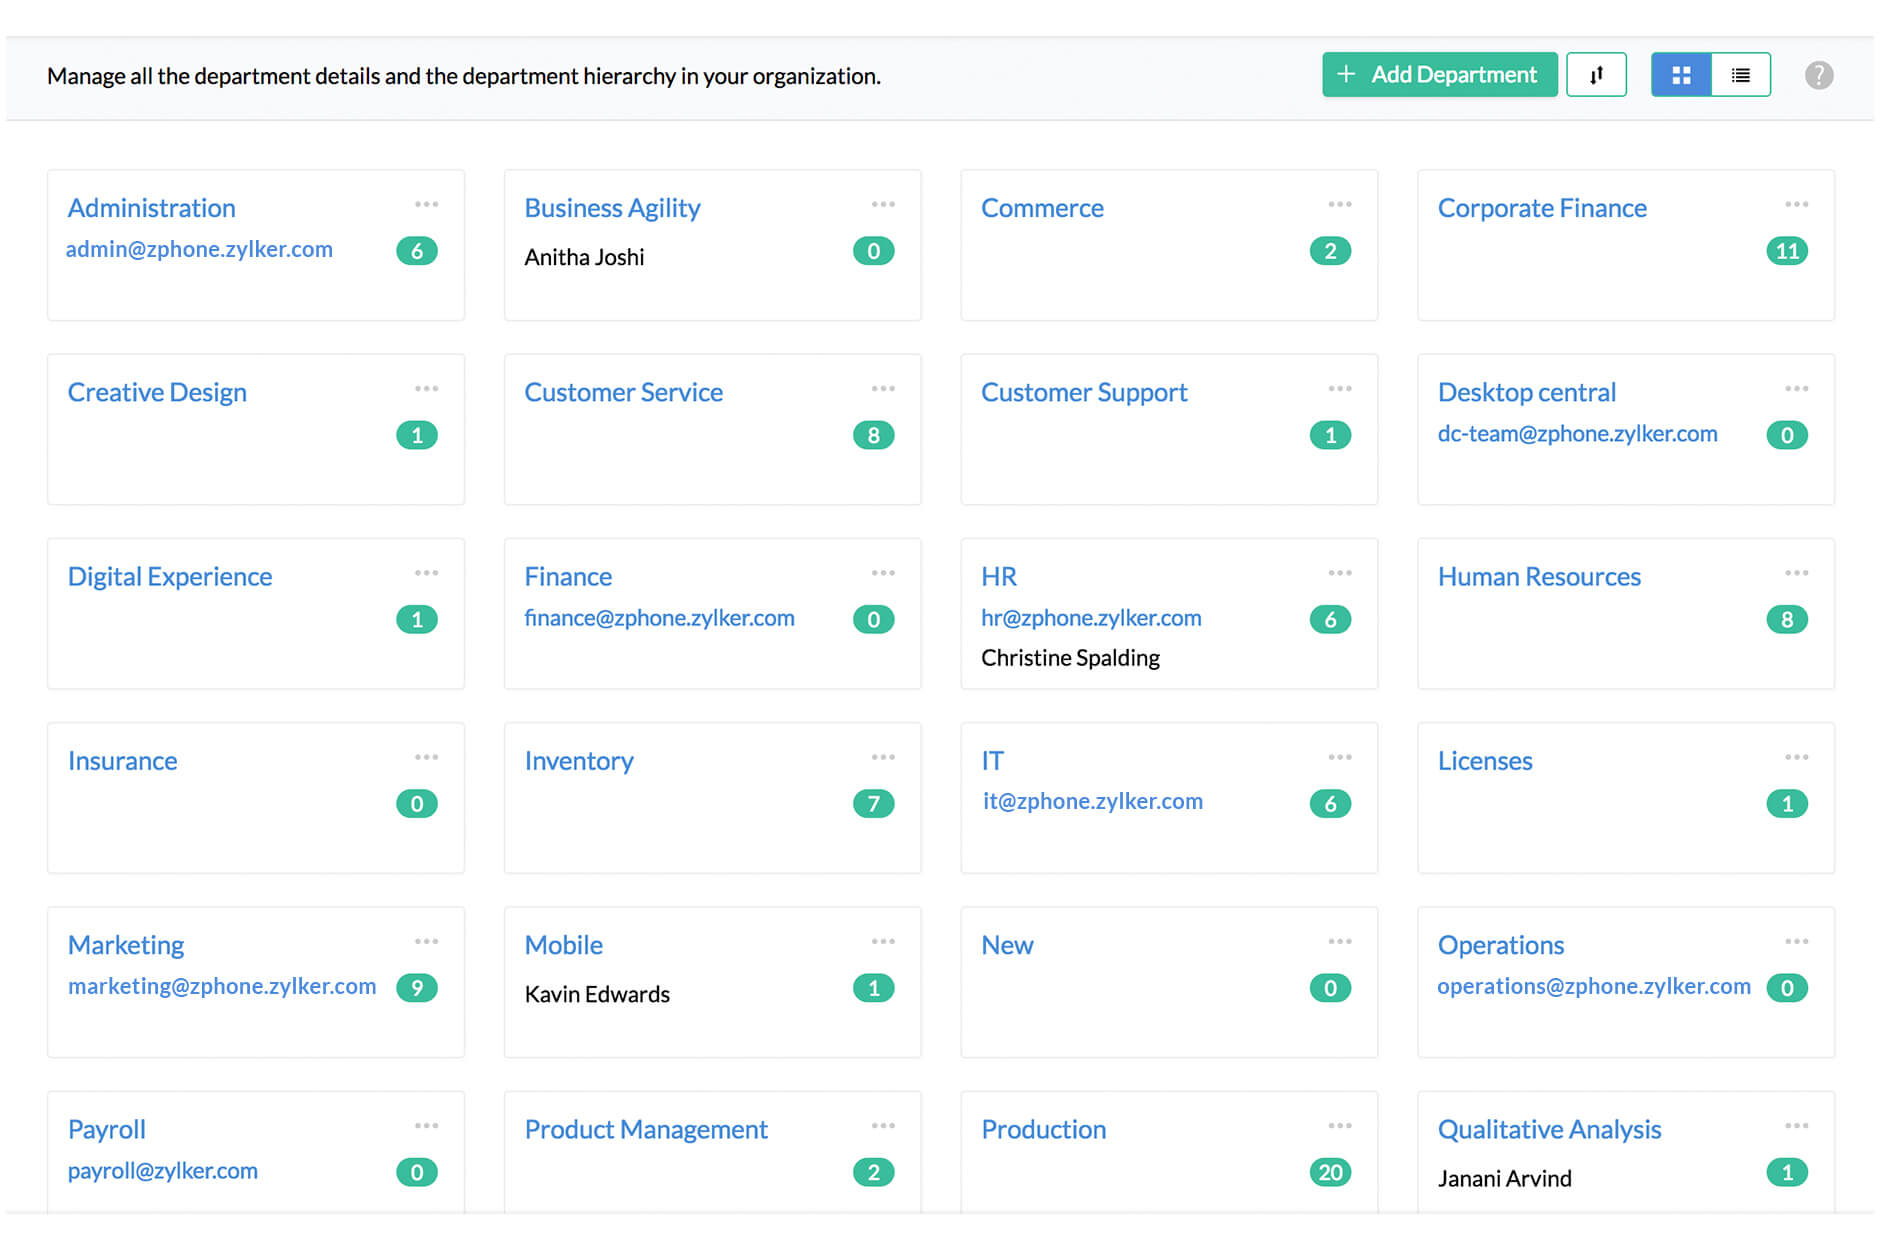Click the admin@zphone.zylker.com email link
Viewport: 1880px width, 1250px height.
click(x=199, y=249)
